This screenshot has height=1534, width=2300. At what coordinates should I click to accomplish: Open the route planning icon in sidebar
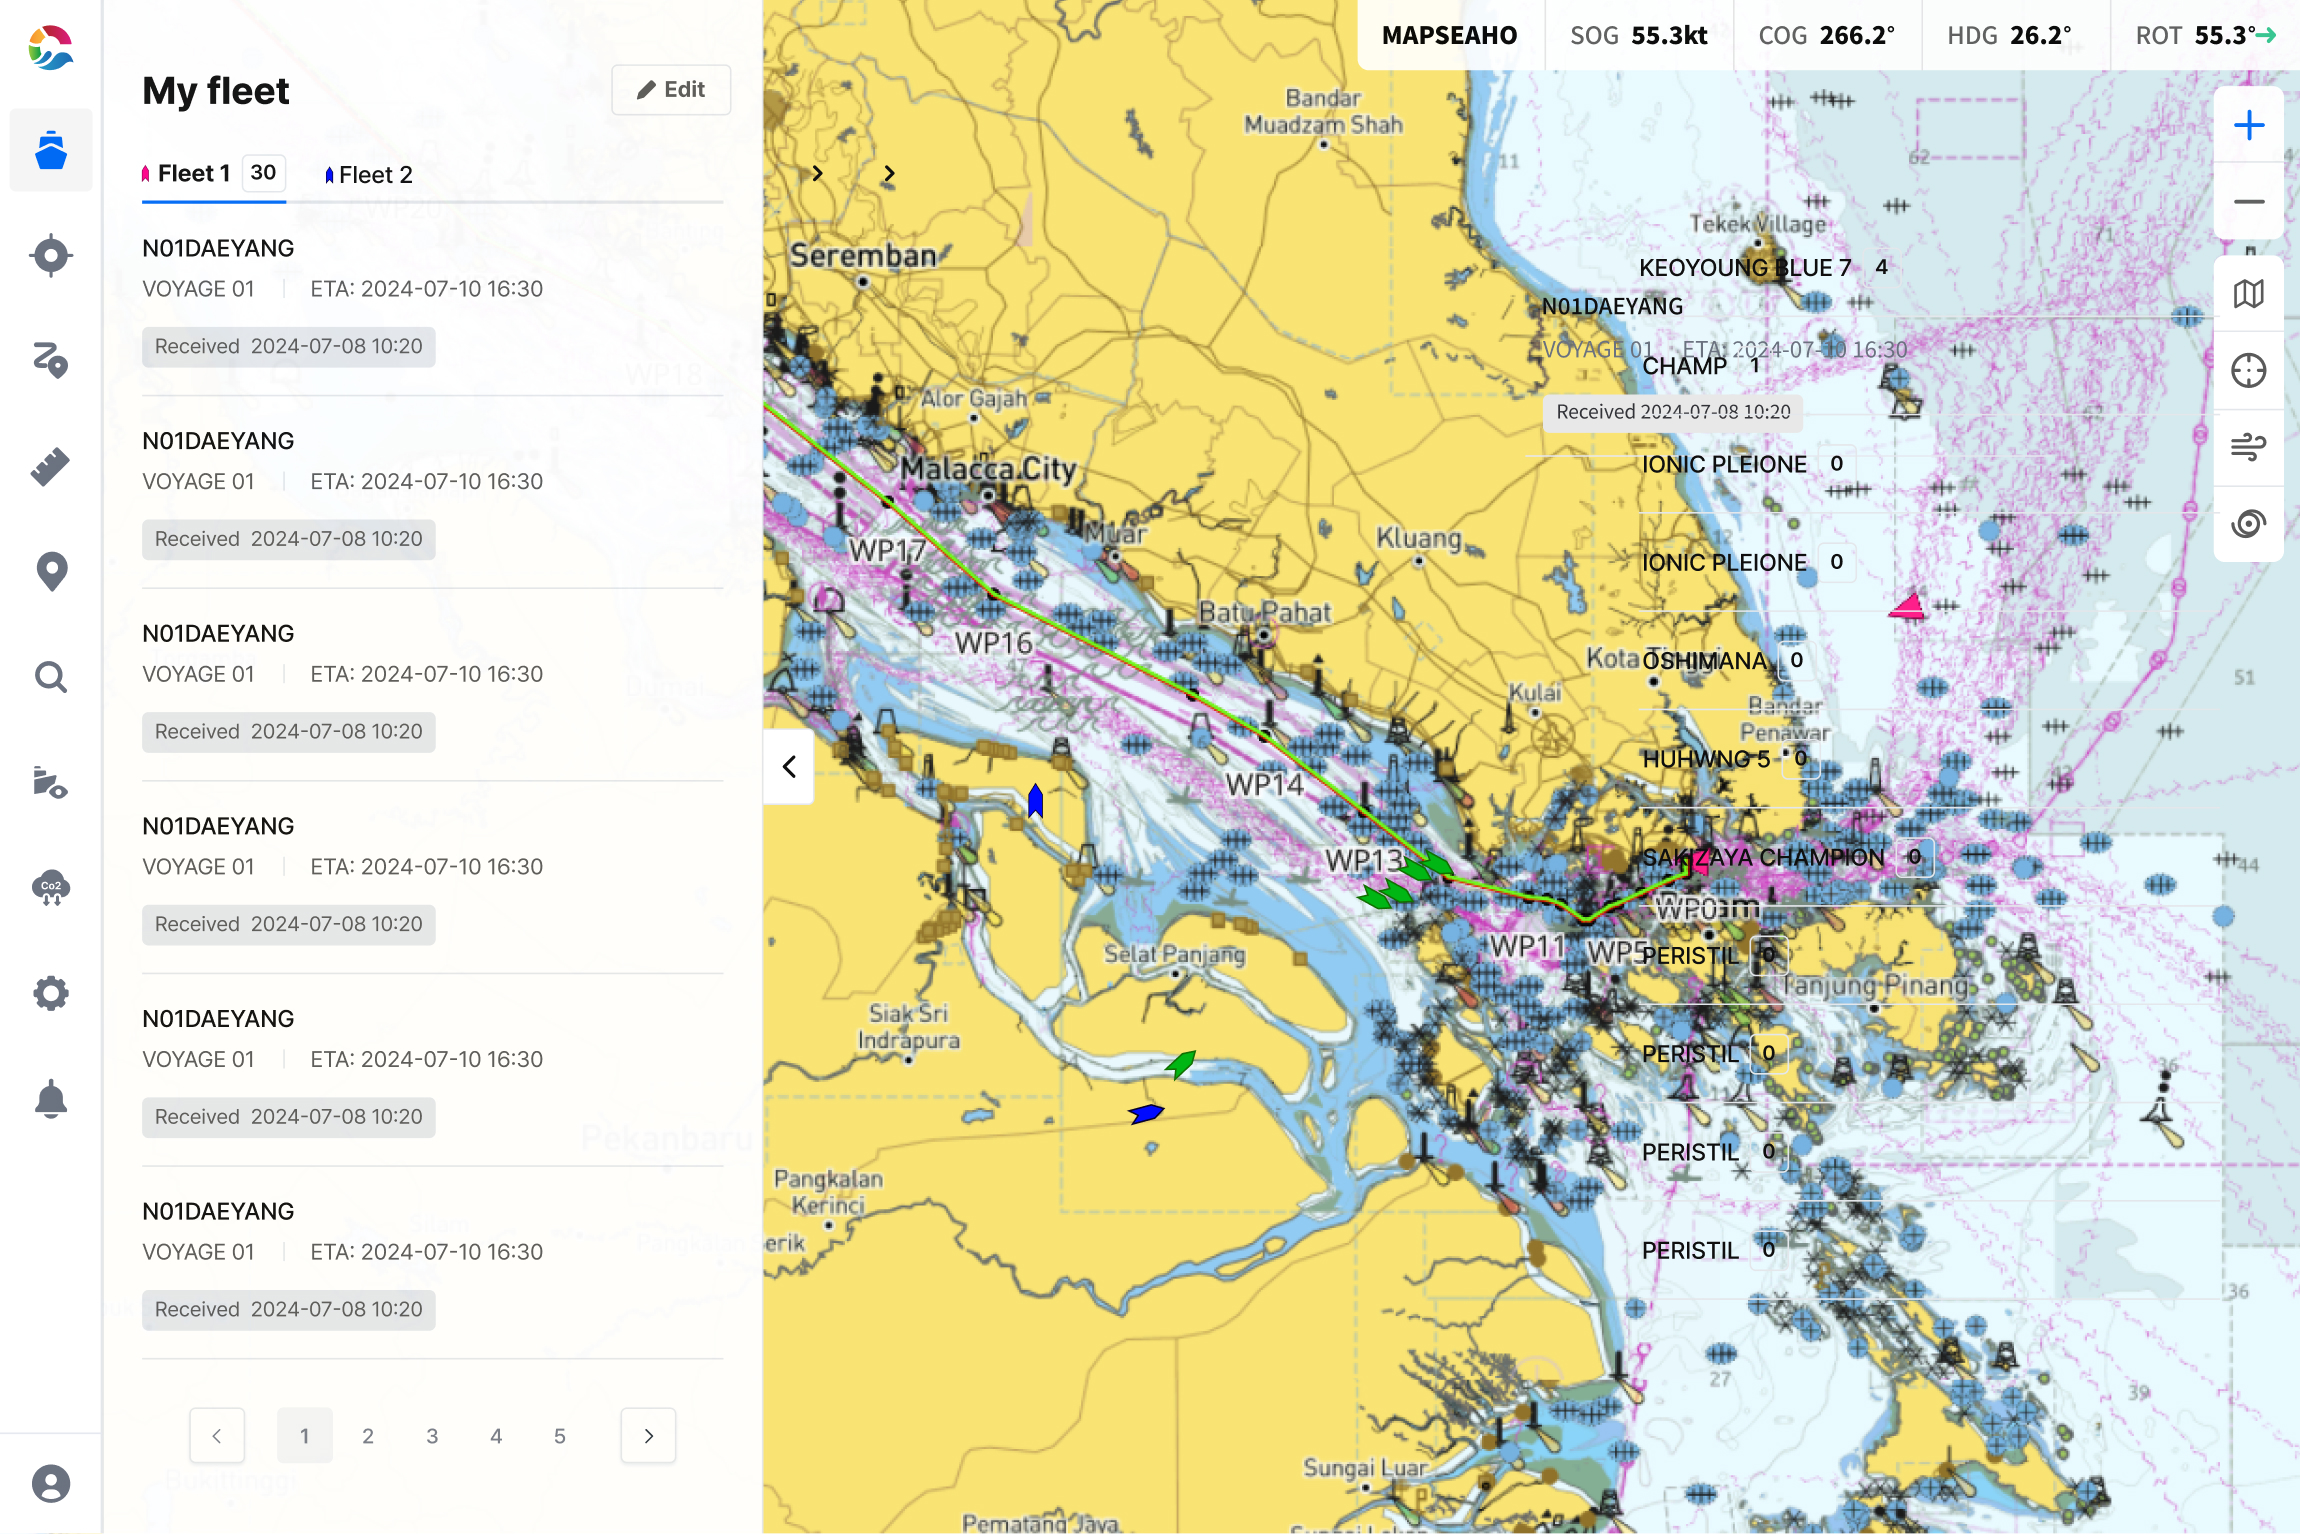(51, 361)
